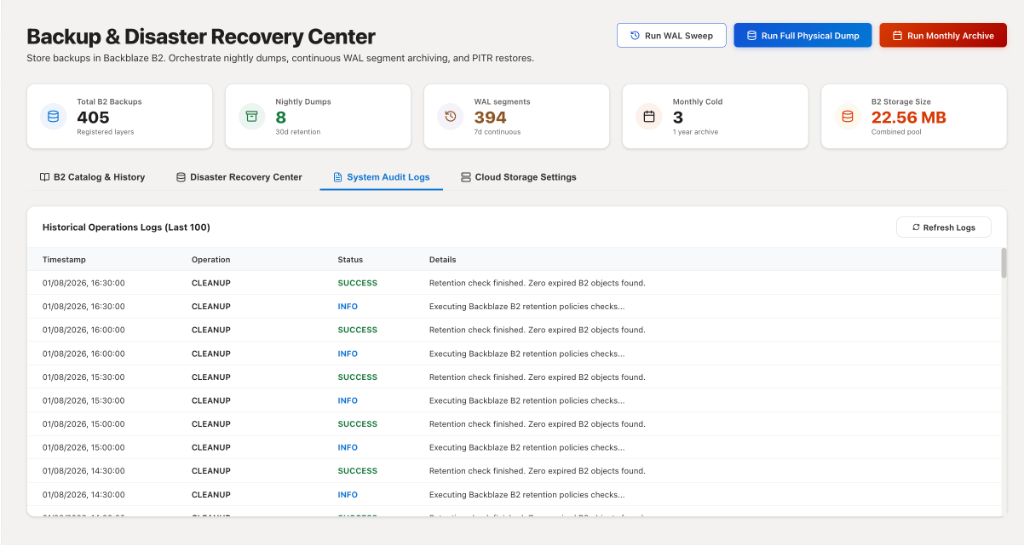Image resolution: width=1024 pixels, height=545 pixels.
Task: Click INFO status in the 16:00:00 row
Action: click(x=347, y=354)
